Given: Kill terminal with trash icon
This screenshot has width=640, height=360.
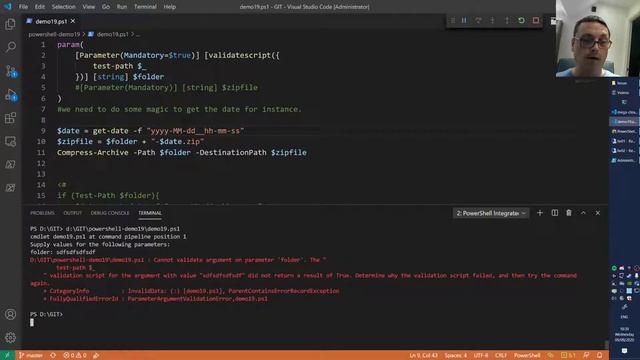Looking at the screenshot, I should (x=569, y=213).
